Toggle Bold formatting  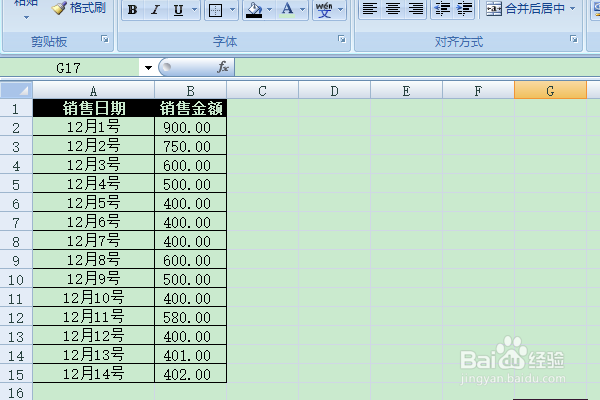pos(132,10)
